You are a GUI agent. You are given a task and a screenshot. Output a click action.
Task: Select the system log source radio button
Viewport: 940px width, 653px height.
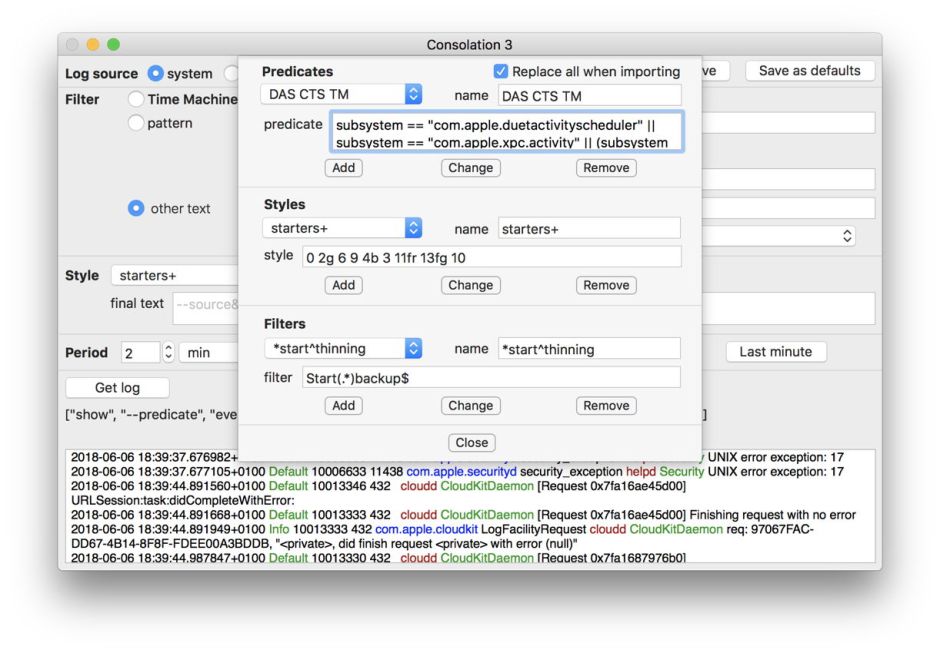(155, 73)
